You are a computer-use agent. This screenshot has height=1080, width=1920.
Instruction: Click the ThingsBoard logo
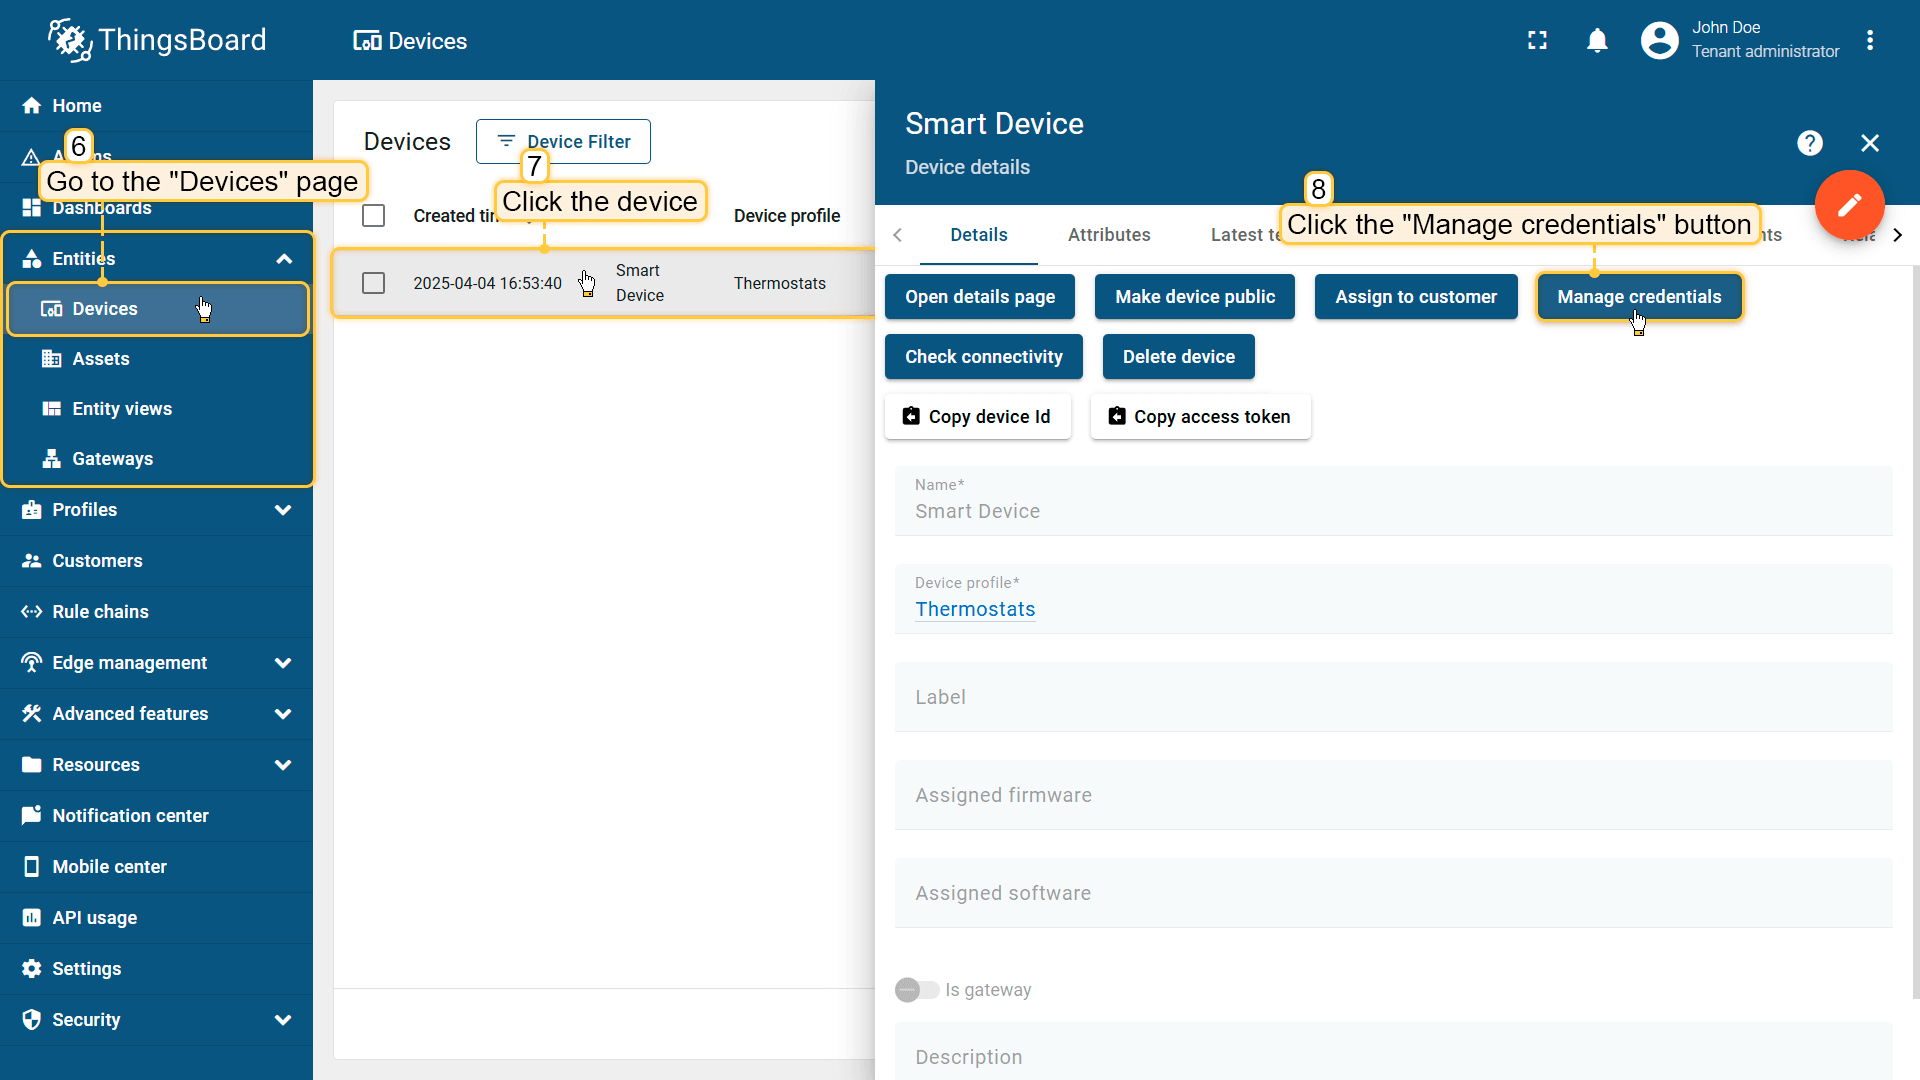click(x=157, y=40)
